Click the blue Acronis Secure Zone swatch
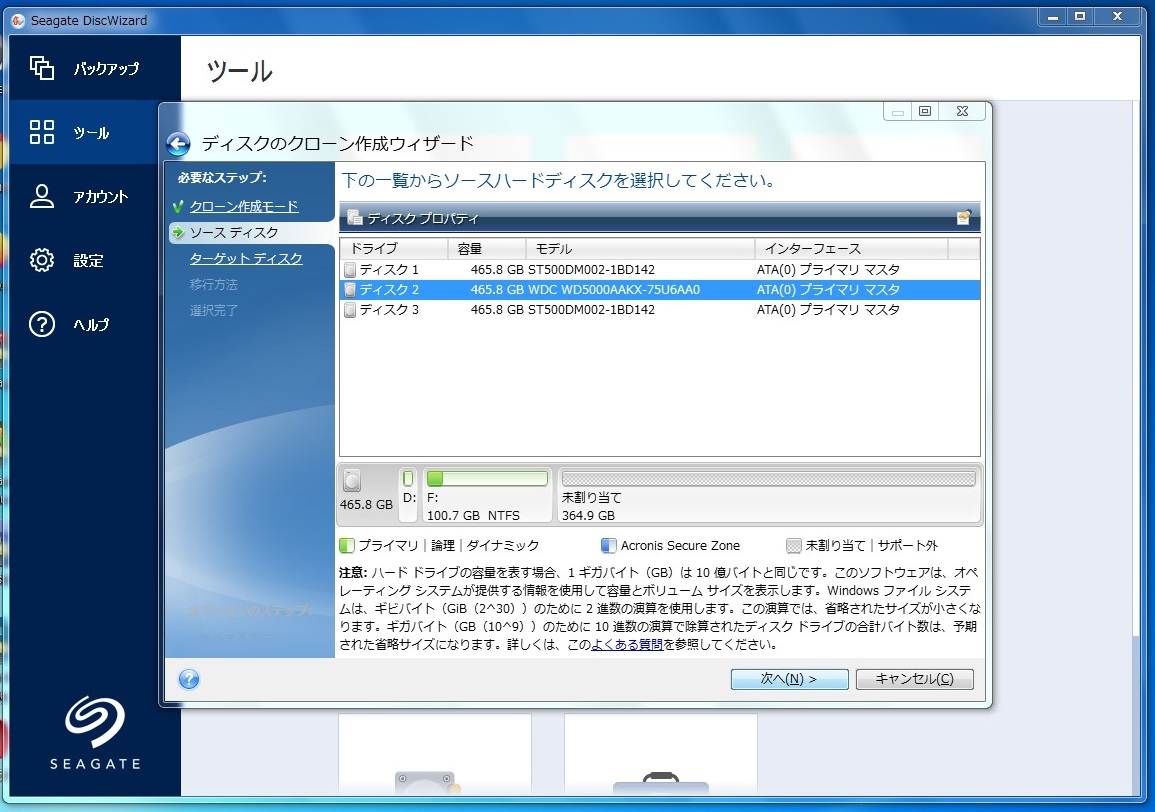The image size is (1155, 812). coord(608,545)
